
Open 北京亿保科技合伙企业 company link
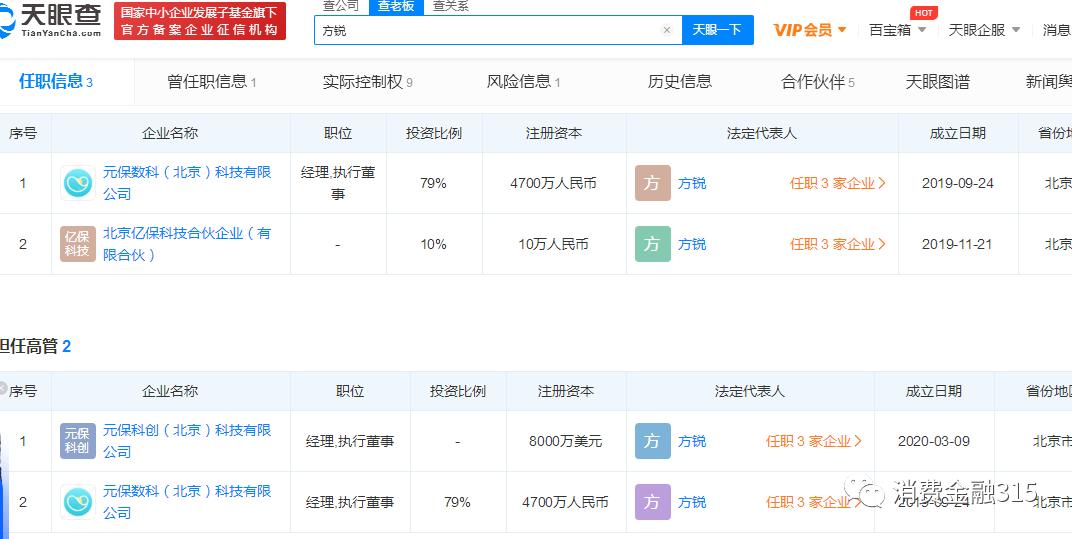[x=186, y=244]
